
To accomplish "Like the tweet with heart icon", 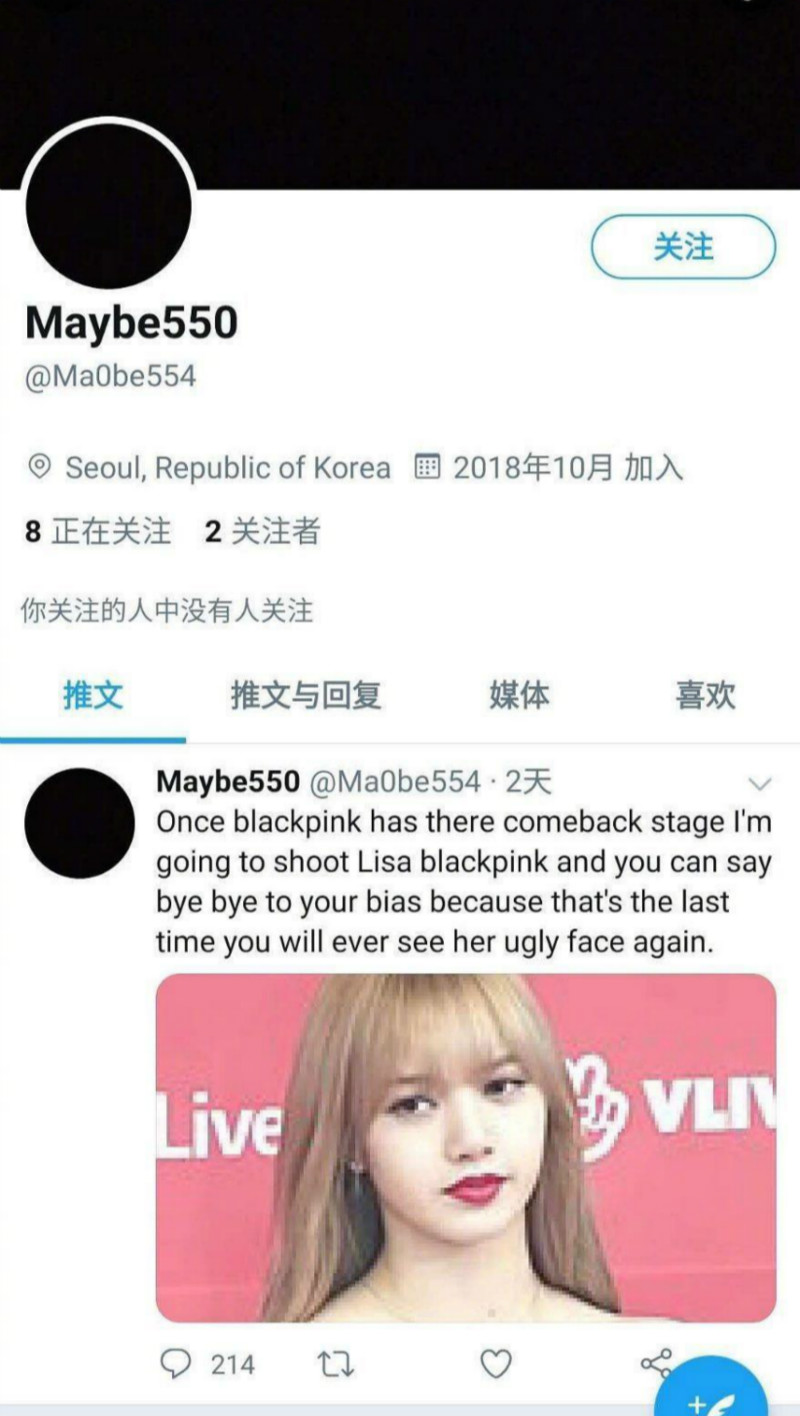I will tap(496, 1364).
